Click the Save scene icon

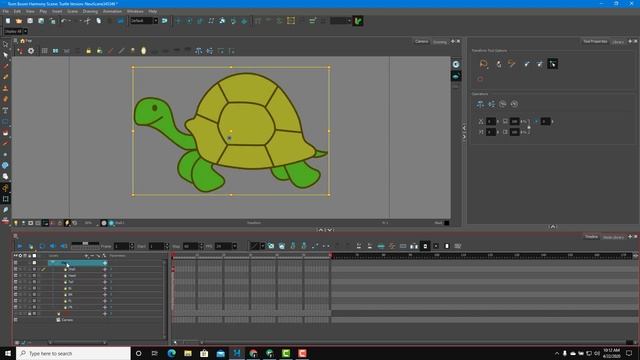pos(30,21)
